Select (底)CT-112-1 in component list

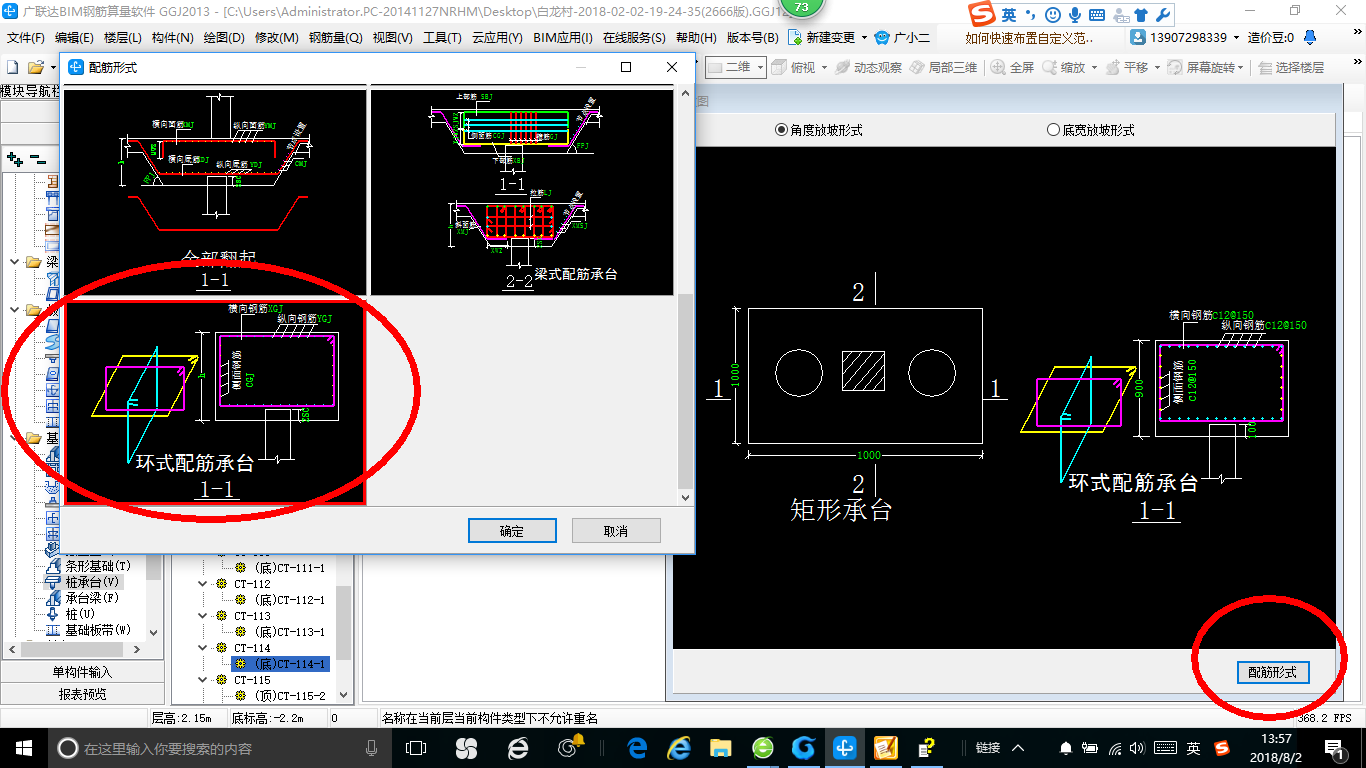pos(289,600)
